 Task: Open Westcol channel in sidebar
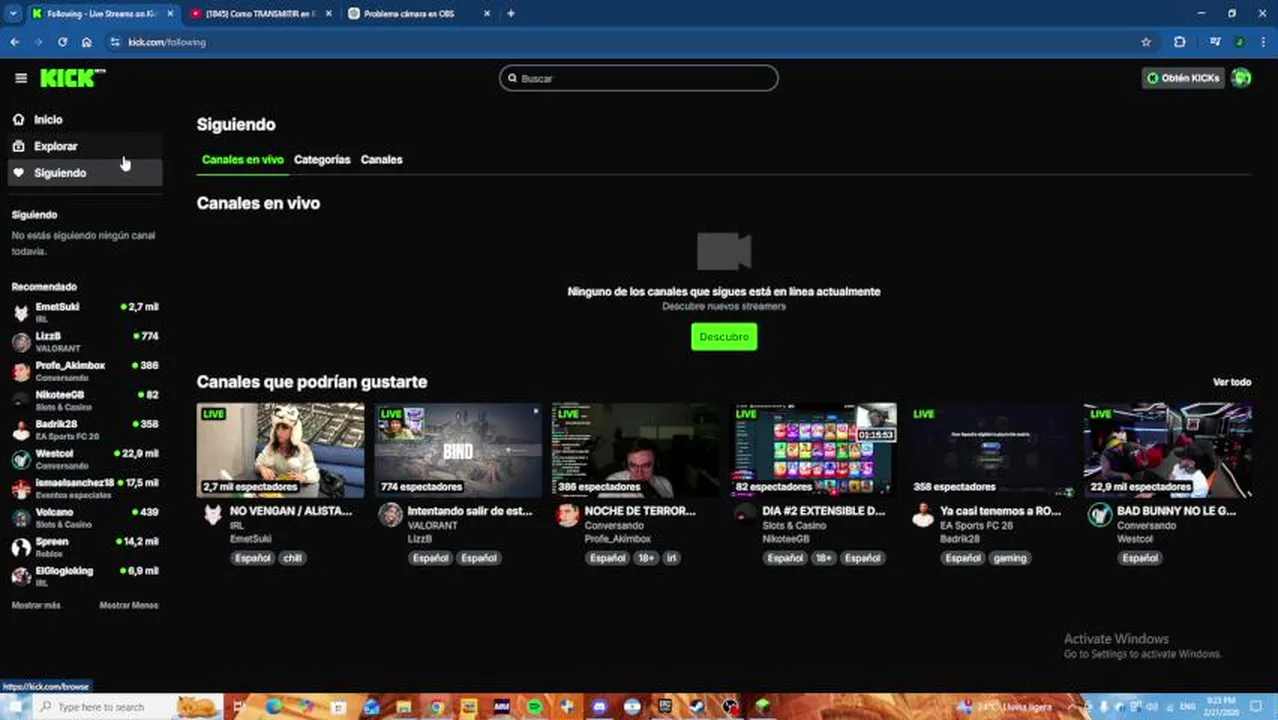[84, 459]
